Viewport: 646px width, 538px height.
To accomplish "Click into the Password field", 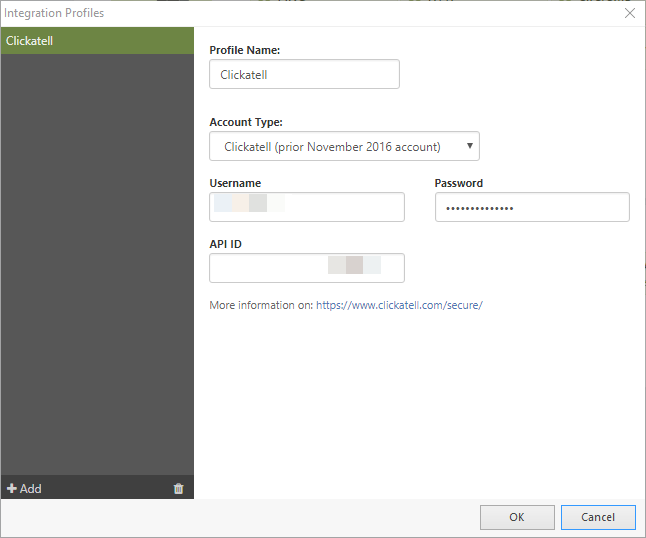I will point(532,207).
